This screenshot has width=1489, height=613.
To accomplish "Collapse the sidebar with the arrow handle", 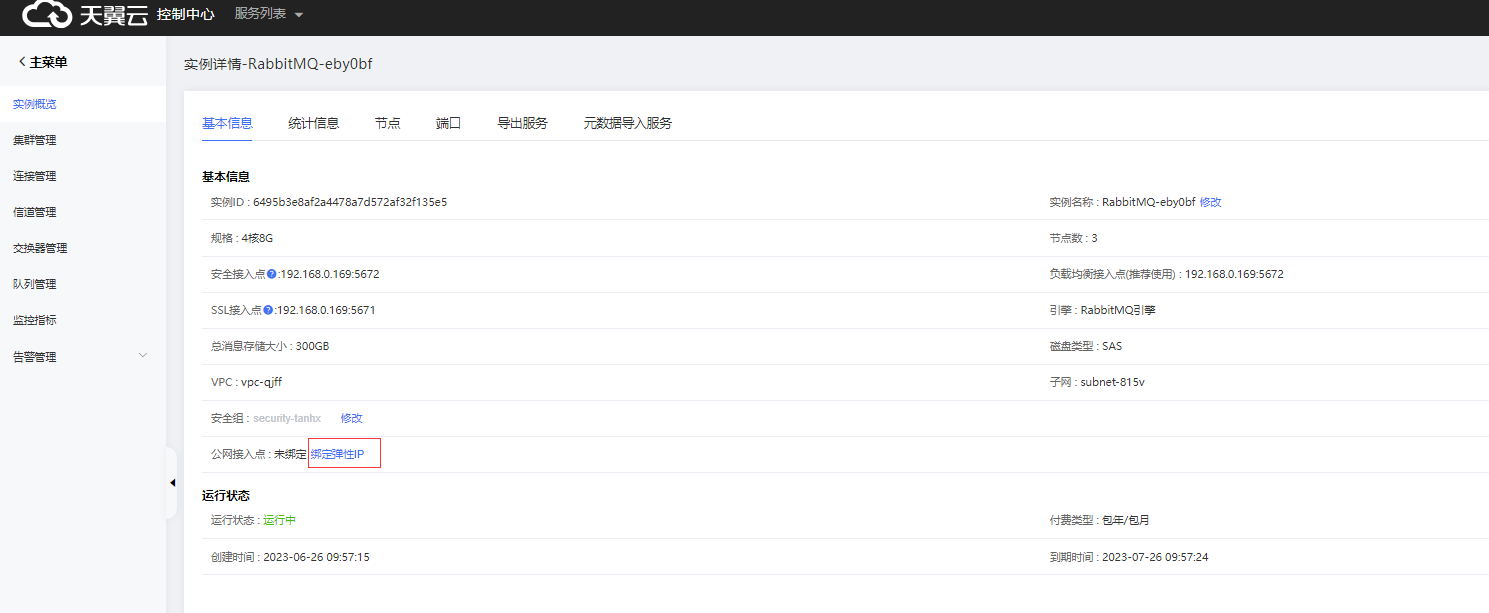I will (172, 483).
